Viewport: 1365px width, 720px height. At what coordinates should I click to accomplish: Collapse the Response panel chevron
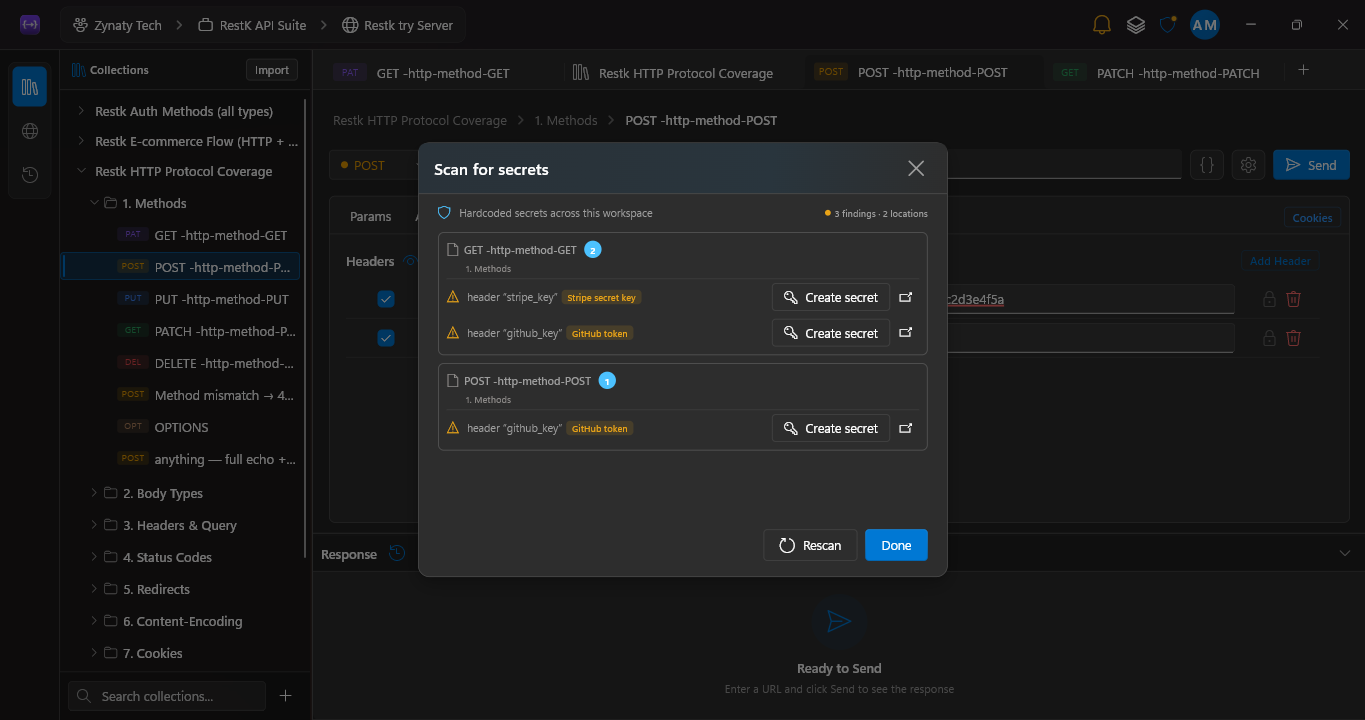pyautogui.click(x=1344, y=553)
